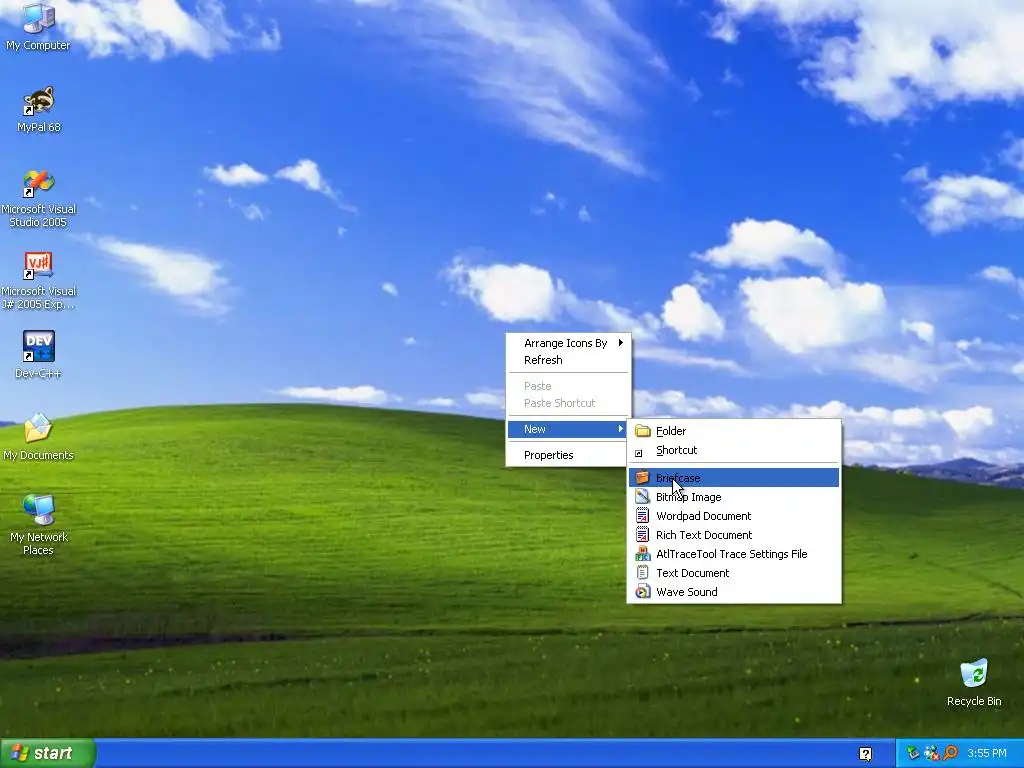The width and height of the screenshot is (1024, 768).
Task: Click the 3:55 PM taskbar clock
Action: pos(987,753)
